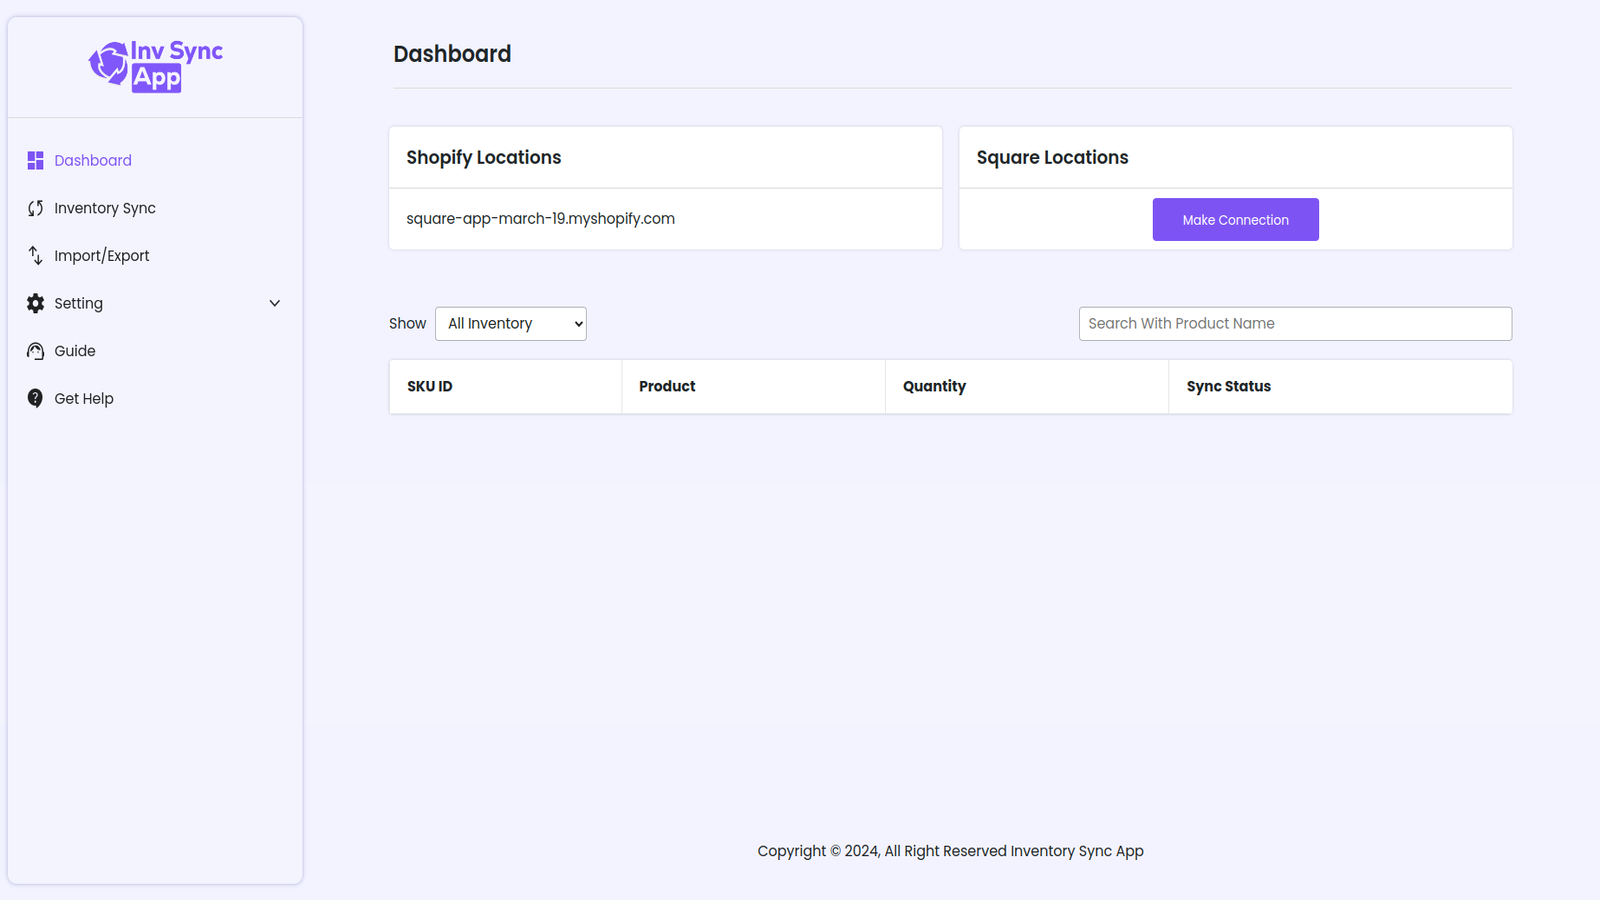Open the Import/Export menu item

[x=102, y=256]
